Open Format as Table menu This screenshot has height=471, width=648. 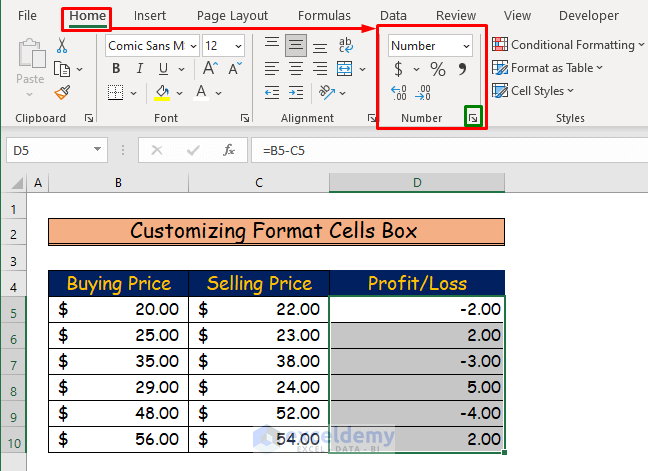[x=547, y=68]
